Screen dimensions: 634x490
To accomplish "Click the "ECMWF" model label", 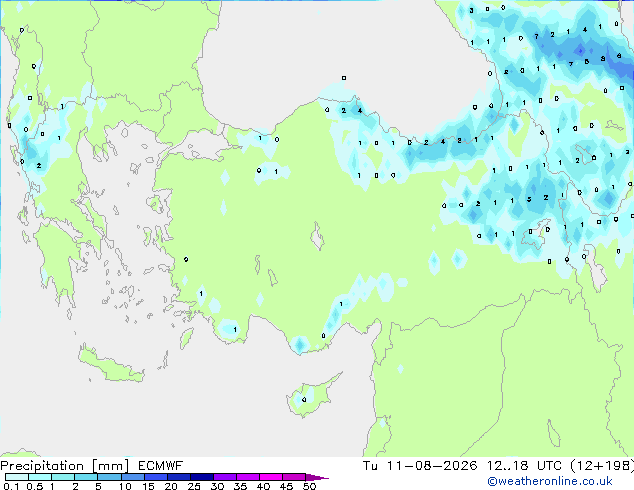I will (161, 466).
